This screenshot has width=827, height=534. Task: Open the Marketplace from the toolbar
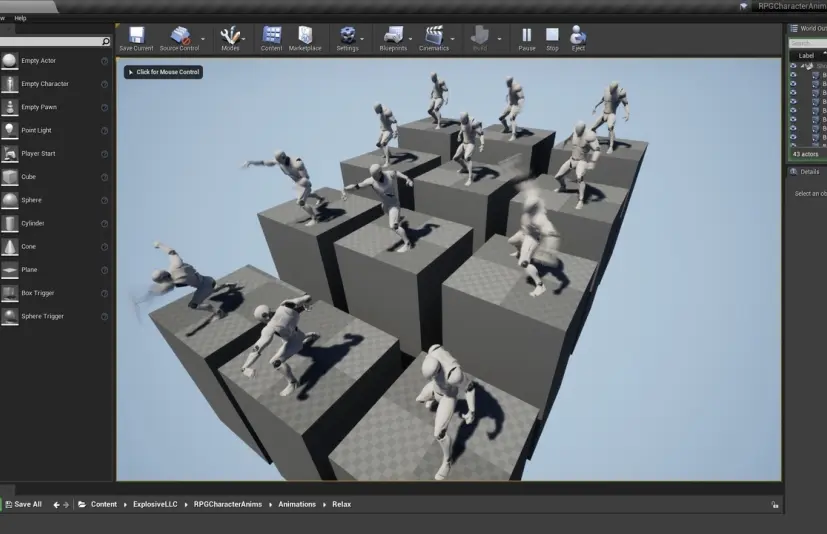[x=305, y=37]
